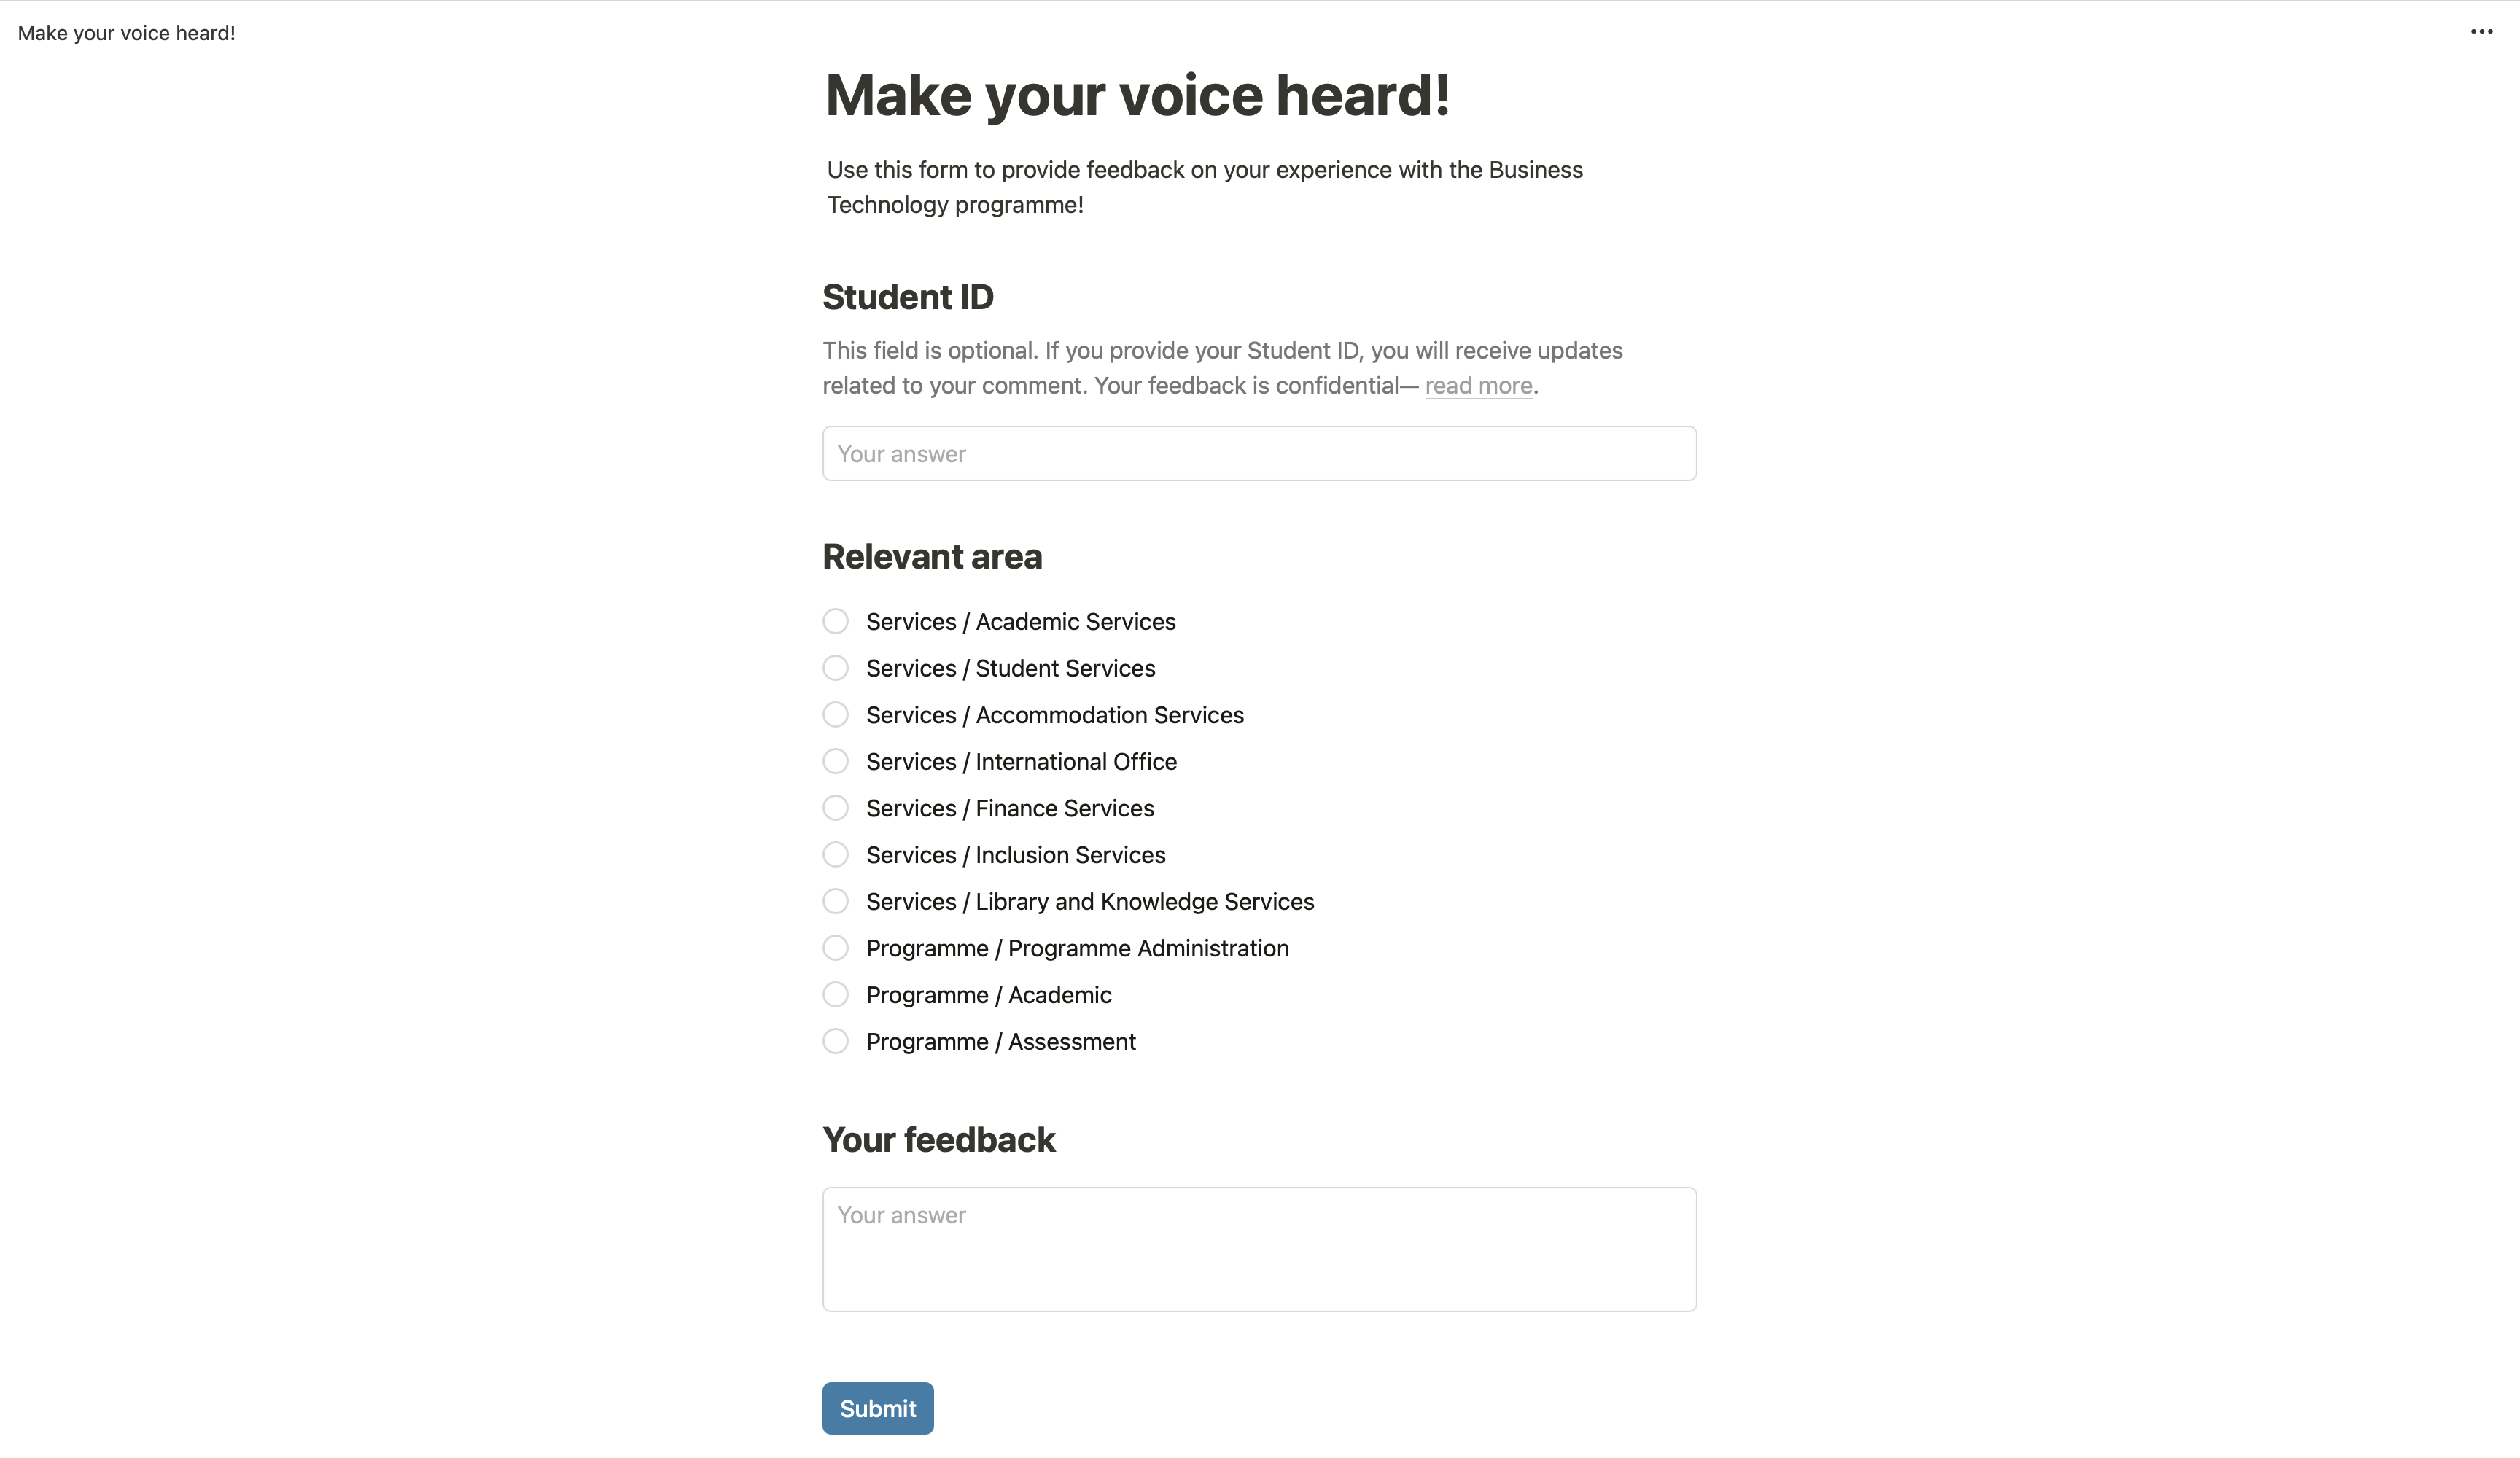Click the Your feedback section heading
Viewport: 2520px width, 1458px height.
tap(938, 1140)
